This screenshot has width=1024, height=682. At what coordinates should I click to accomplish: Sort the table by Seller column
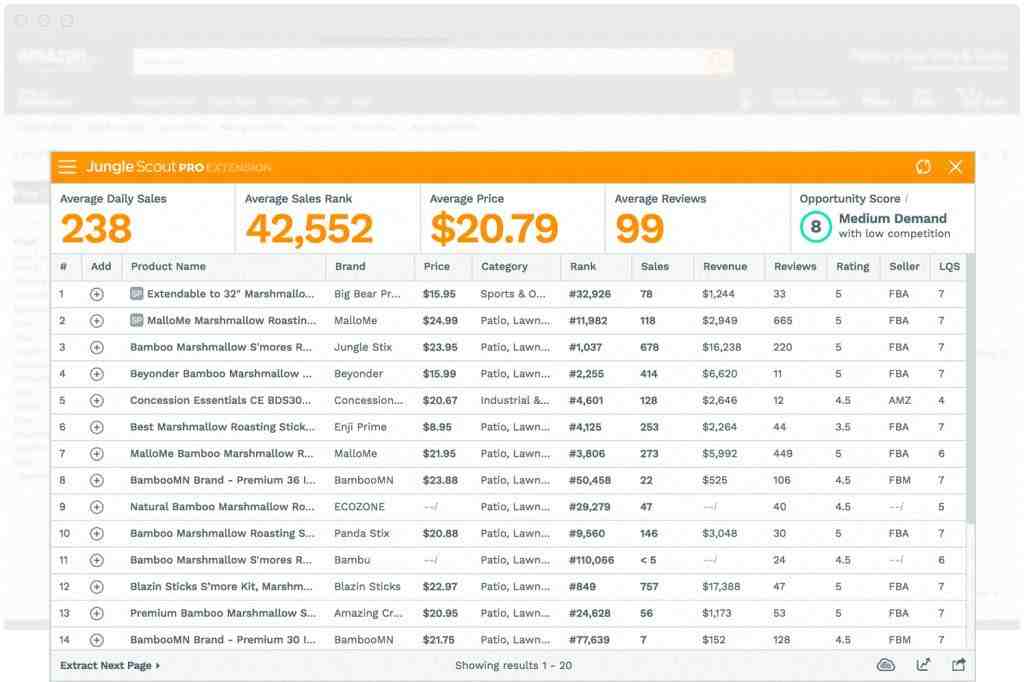point(904,267)
